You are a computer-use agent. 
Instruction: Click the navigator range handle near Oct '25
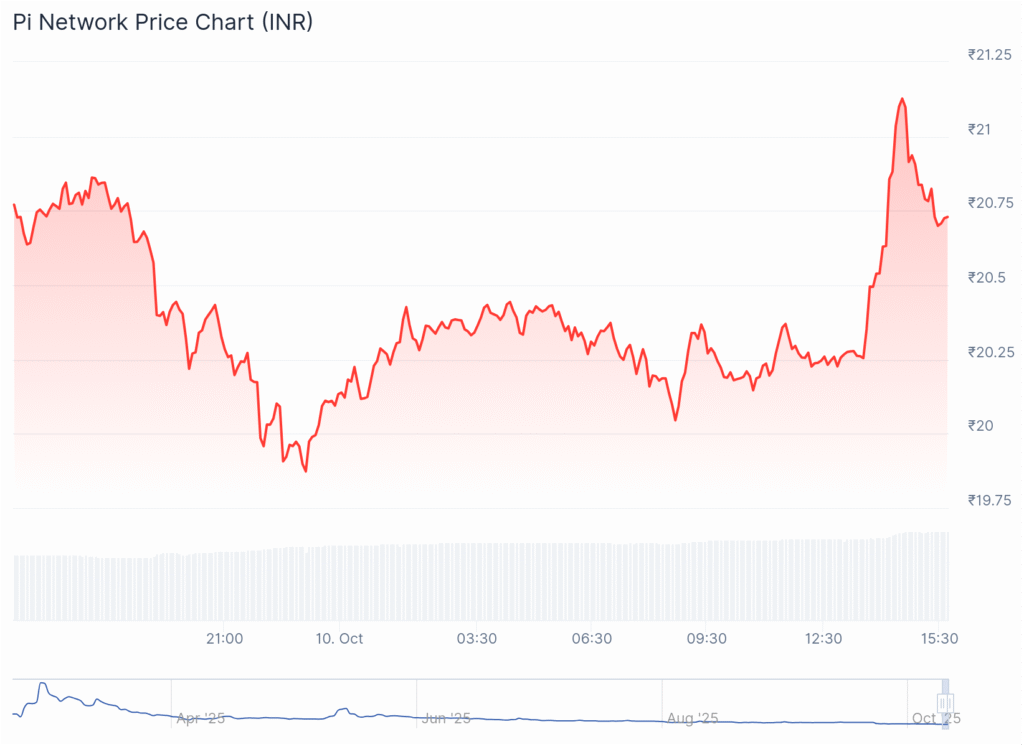(943, 704)
